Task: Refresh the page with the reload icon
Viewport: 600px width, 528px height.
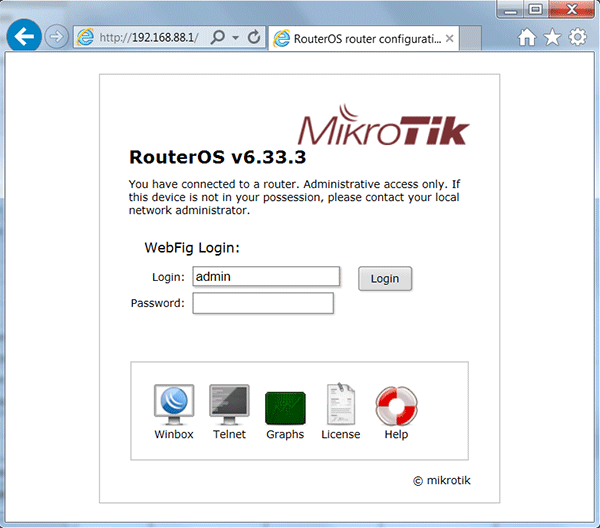Action: click(254, 37)
